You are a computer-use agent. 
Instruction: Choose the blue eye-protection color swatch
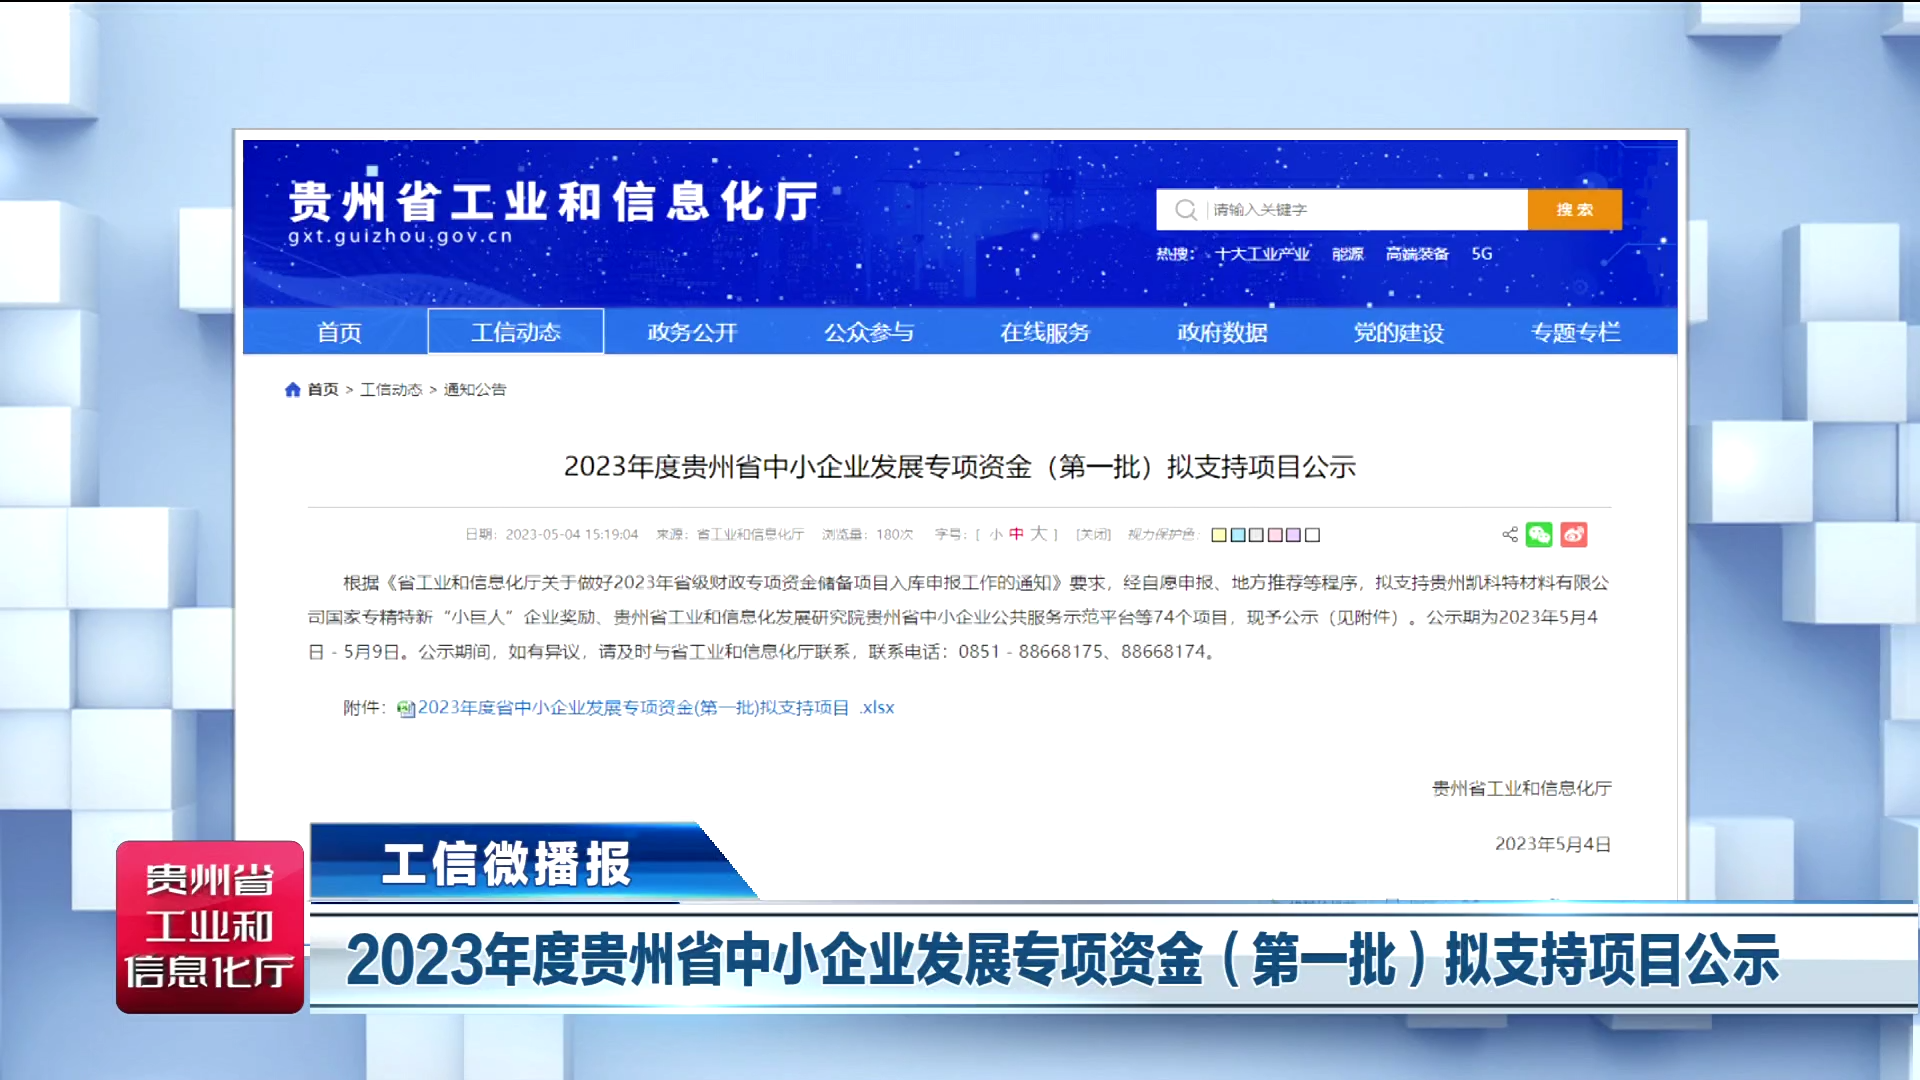(1238, 535)
